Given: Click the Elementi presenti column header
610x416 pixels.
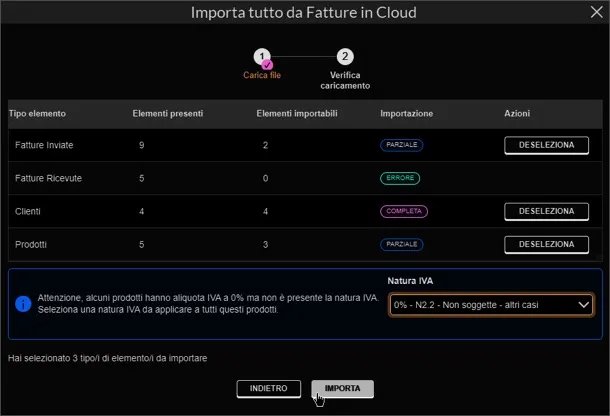Looking at the screenshot, I should point(168,114).
